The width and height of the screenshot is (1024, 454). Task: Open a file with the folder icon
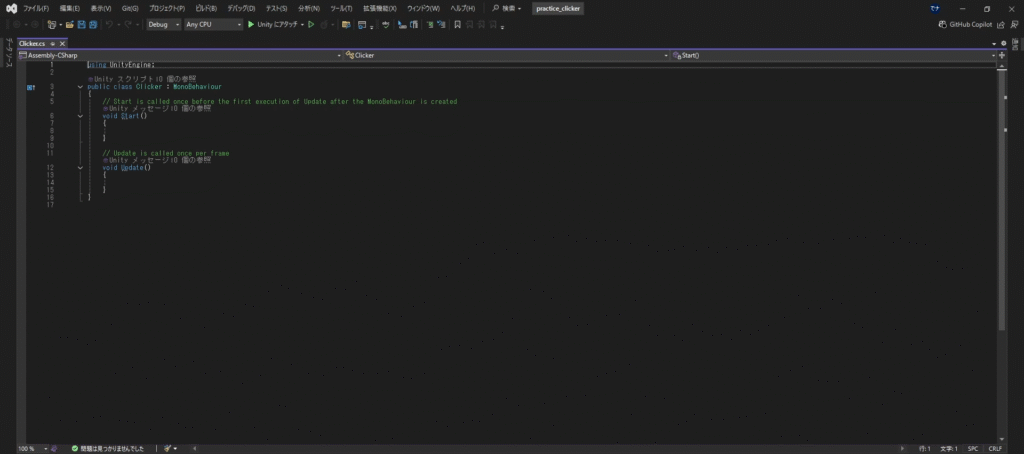pos(69,24)
